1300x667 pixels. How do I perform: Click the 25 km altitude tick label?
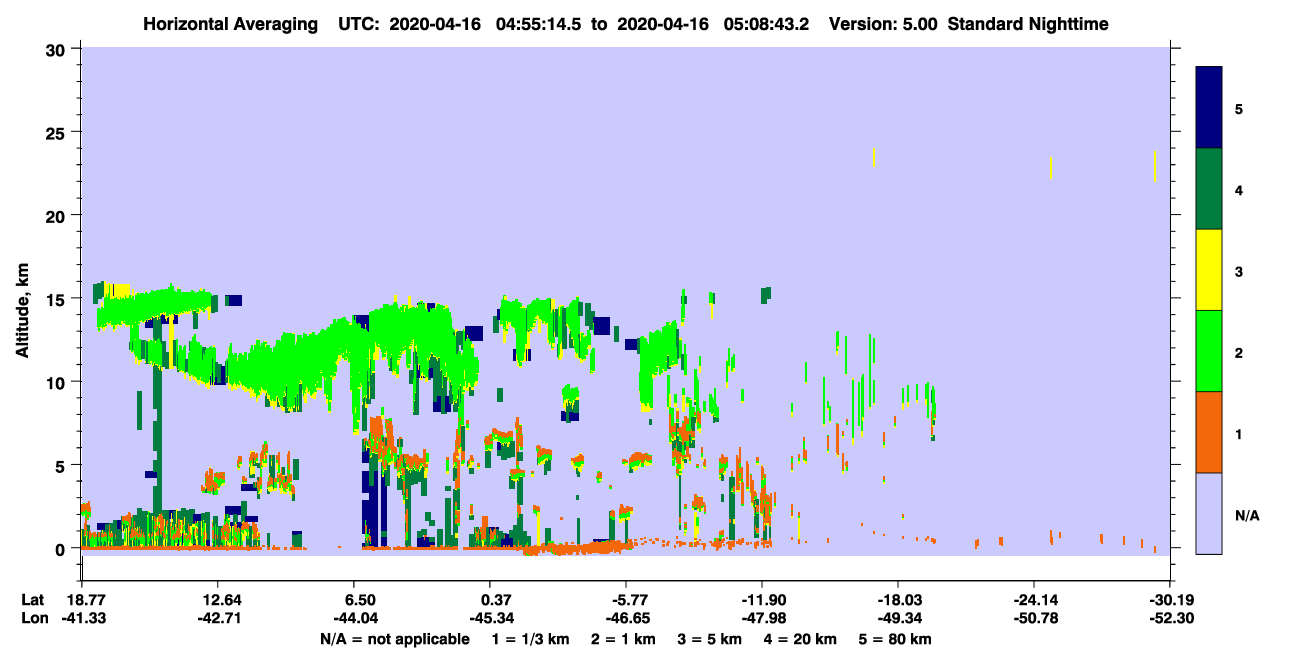(x=58, y=132)
